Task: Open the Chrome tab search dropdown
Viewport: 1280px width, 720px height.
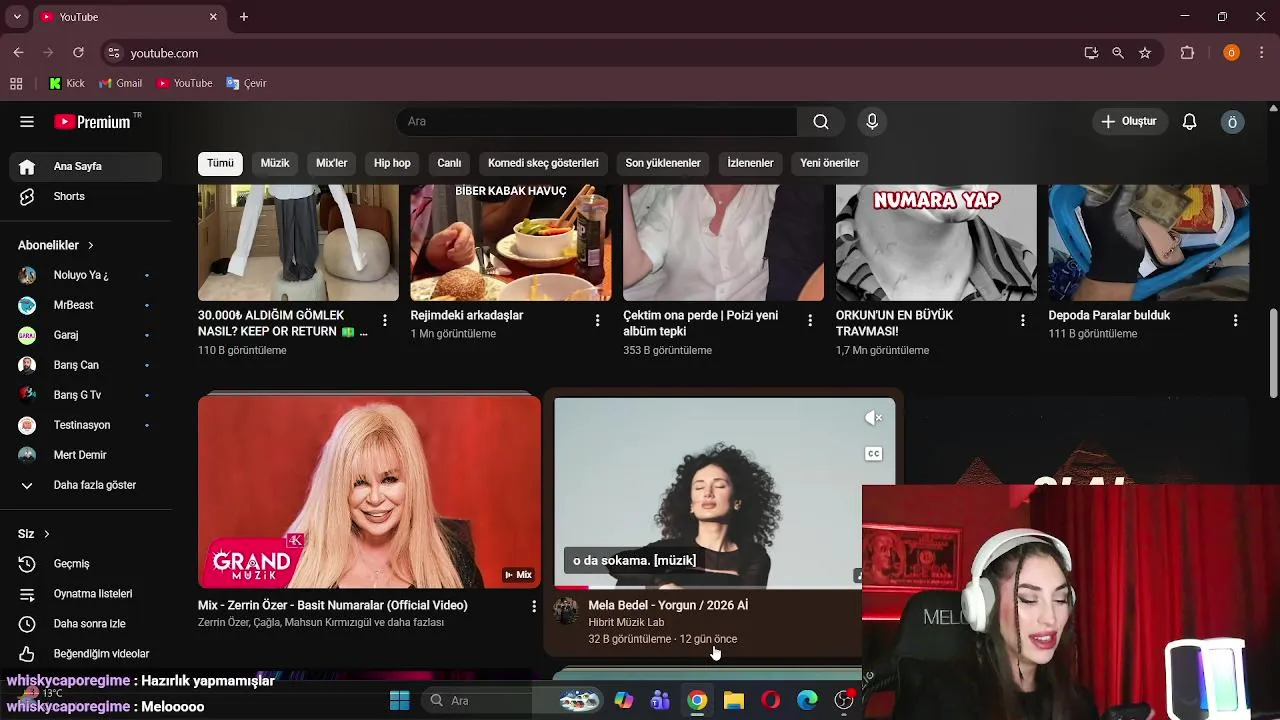Action: tap(16, 17)
